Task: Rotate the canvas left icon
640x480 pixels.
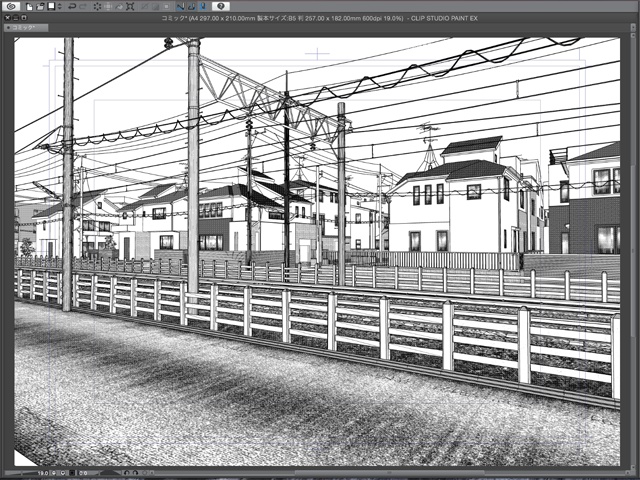Action: click(127, 473)
